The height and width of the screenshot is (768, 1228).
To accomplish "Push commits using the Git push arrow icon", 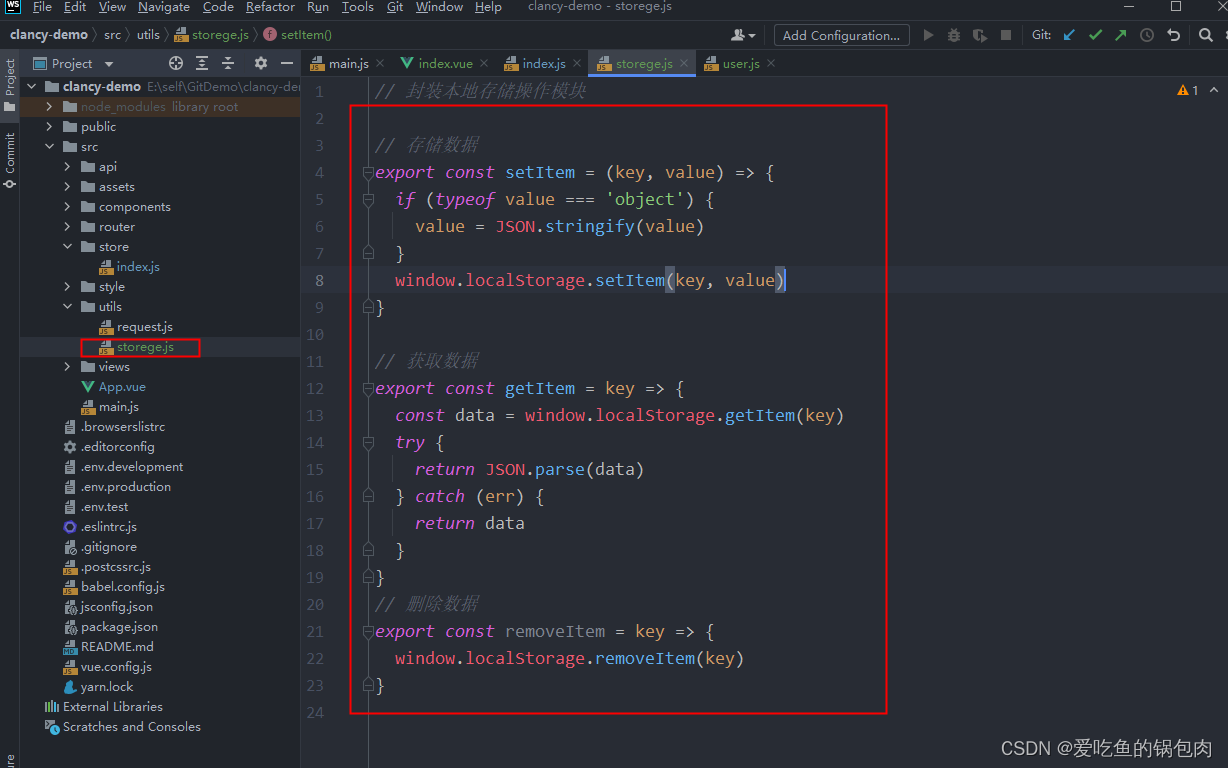I will pyautogui.click(x=1119, y=34).
